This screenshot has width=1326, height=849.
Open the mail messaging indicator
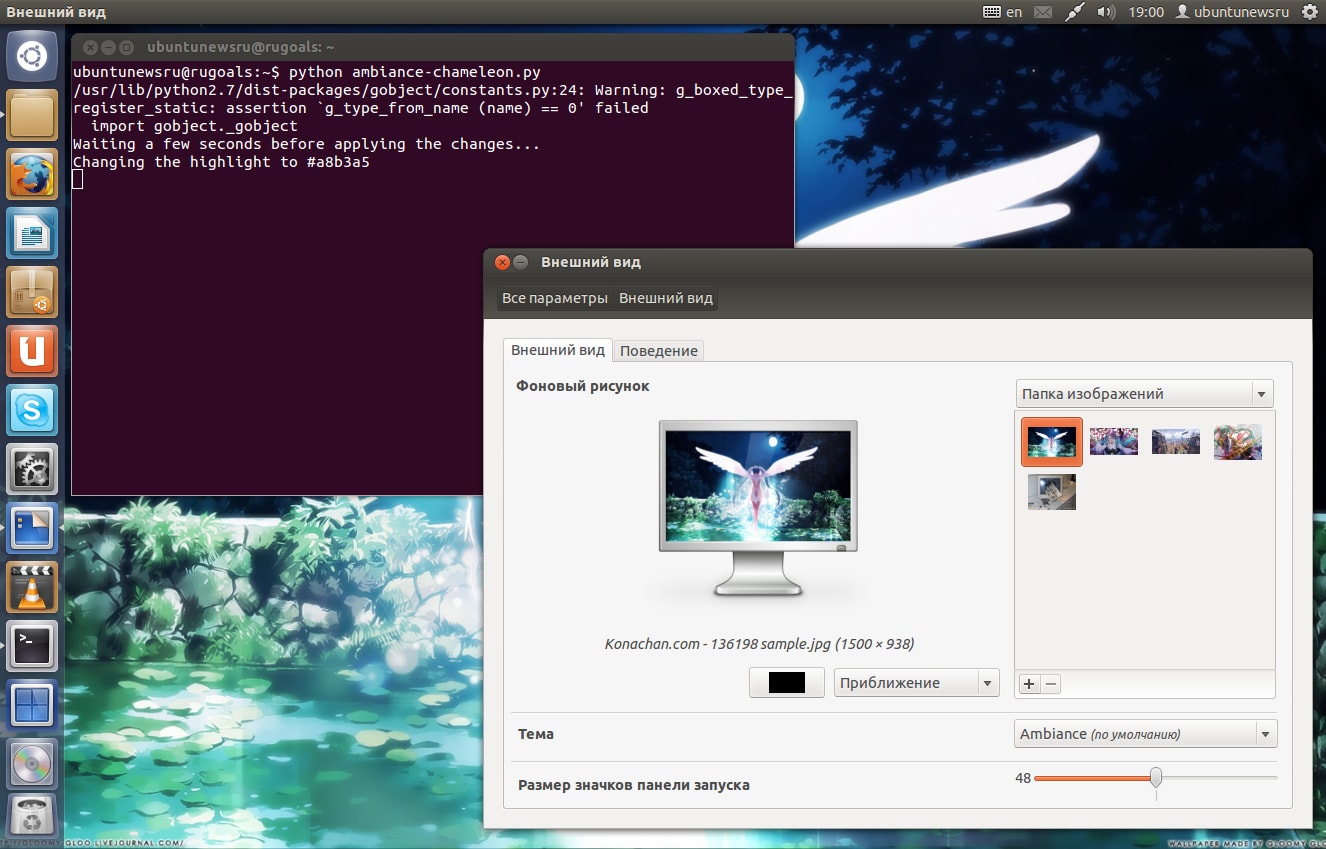point(1043,12)
